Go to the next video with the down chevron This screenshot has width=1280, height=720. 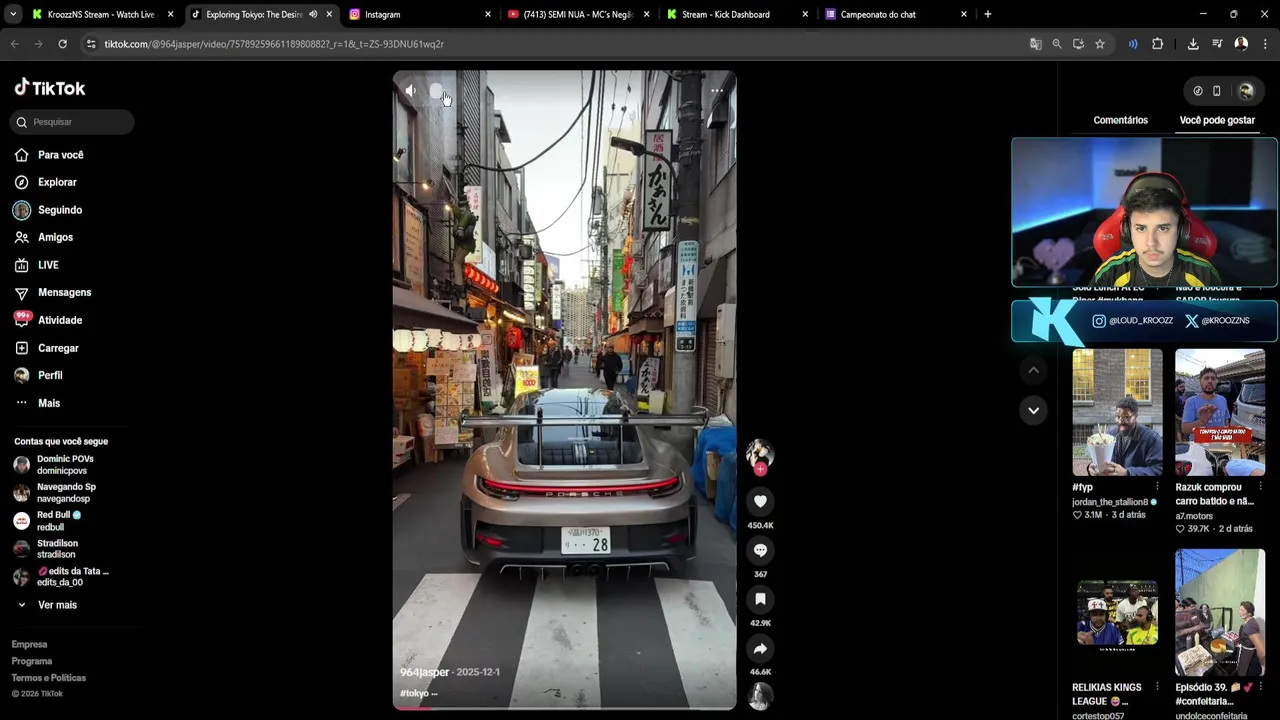1033,410
